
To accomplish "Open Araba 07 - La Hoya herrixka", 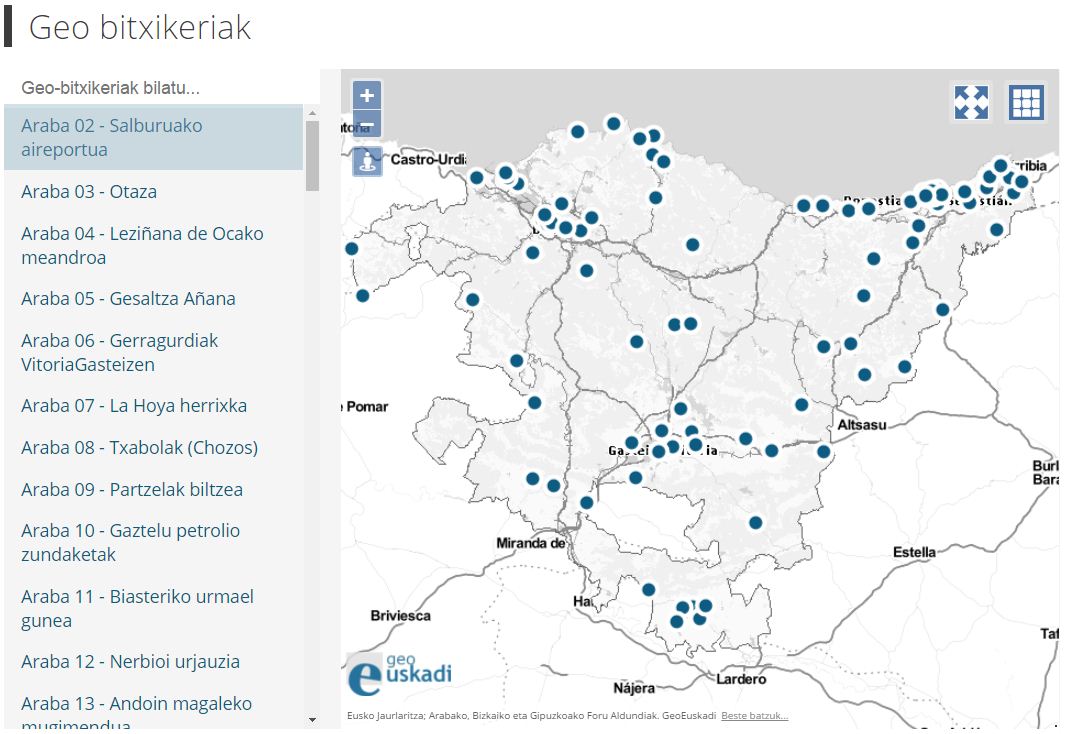I will point(134,406).
